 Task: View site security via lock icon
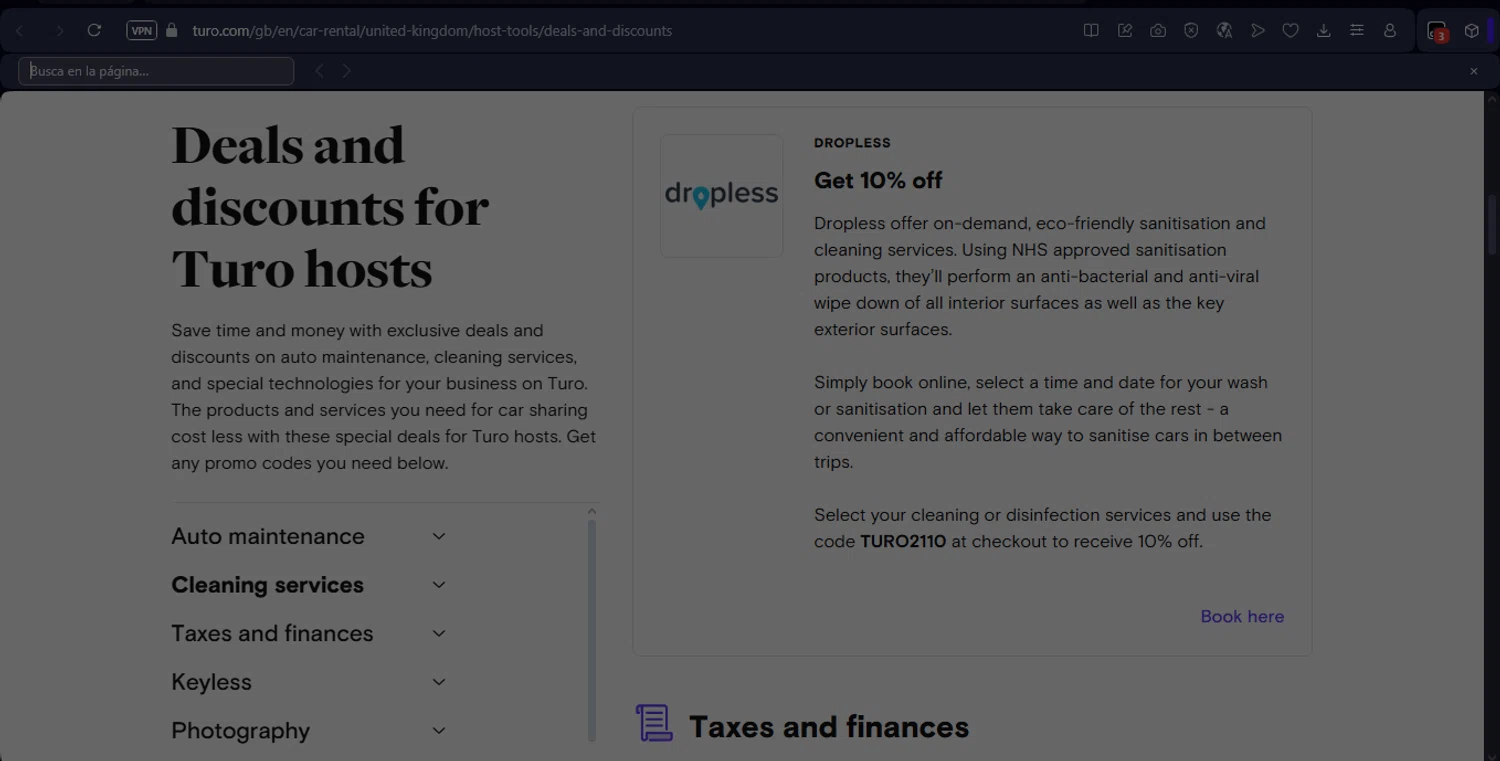tap(172, 31)
